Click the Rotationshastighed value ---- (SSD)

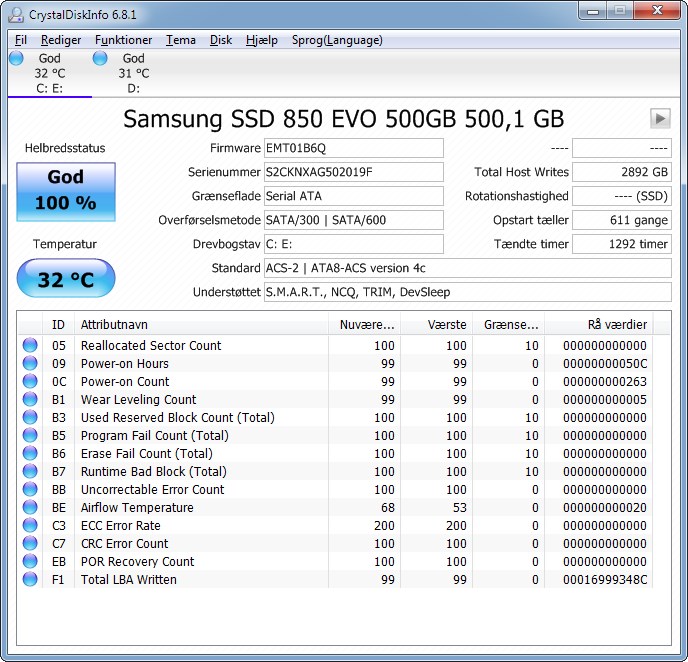pyautogui.click(x=622, y=196)
